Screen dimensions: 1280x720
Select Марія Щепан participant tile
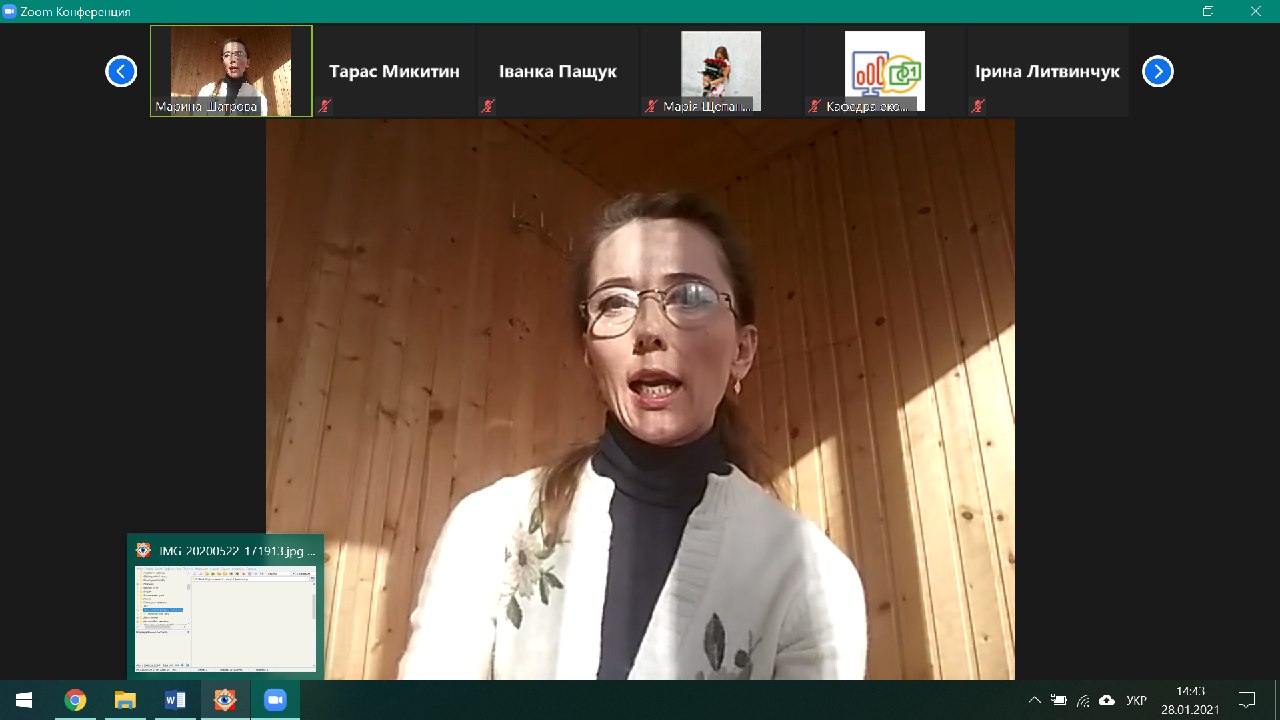[x=721, y=71]
